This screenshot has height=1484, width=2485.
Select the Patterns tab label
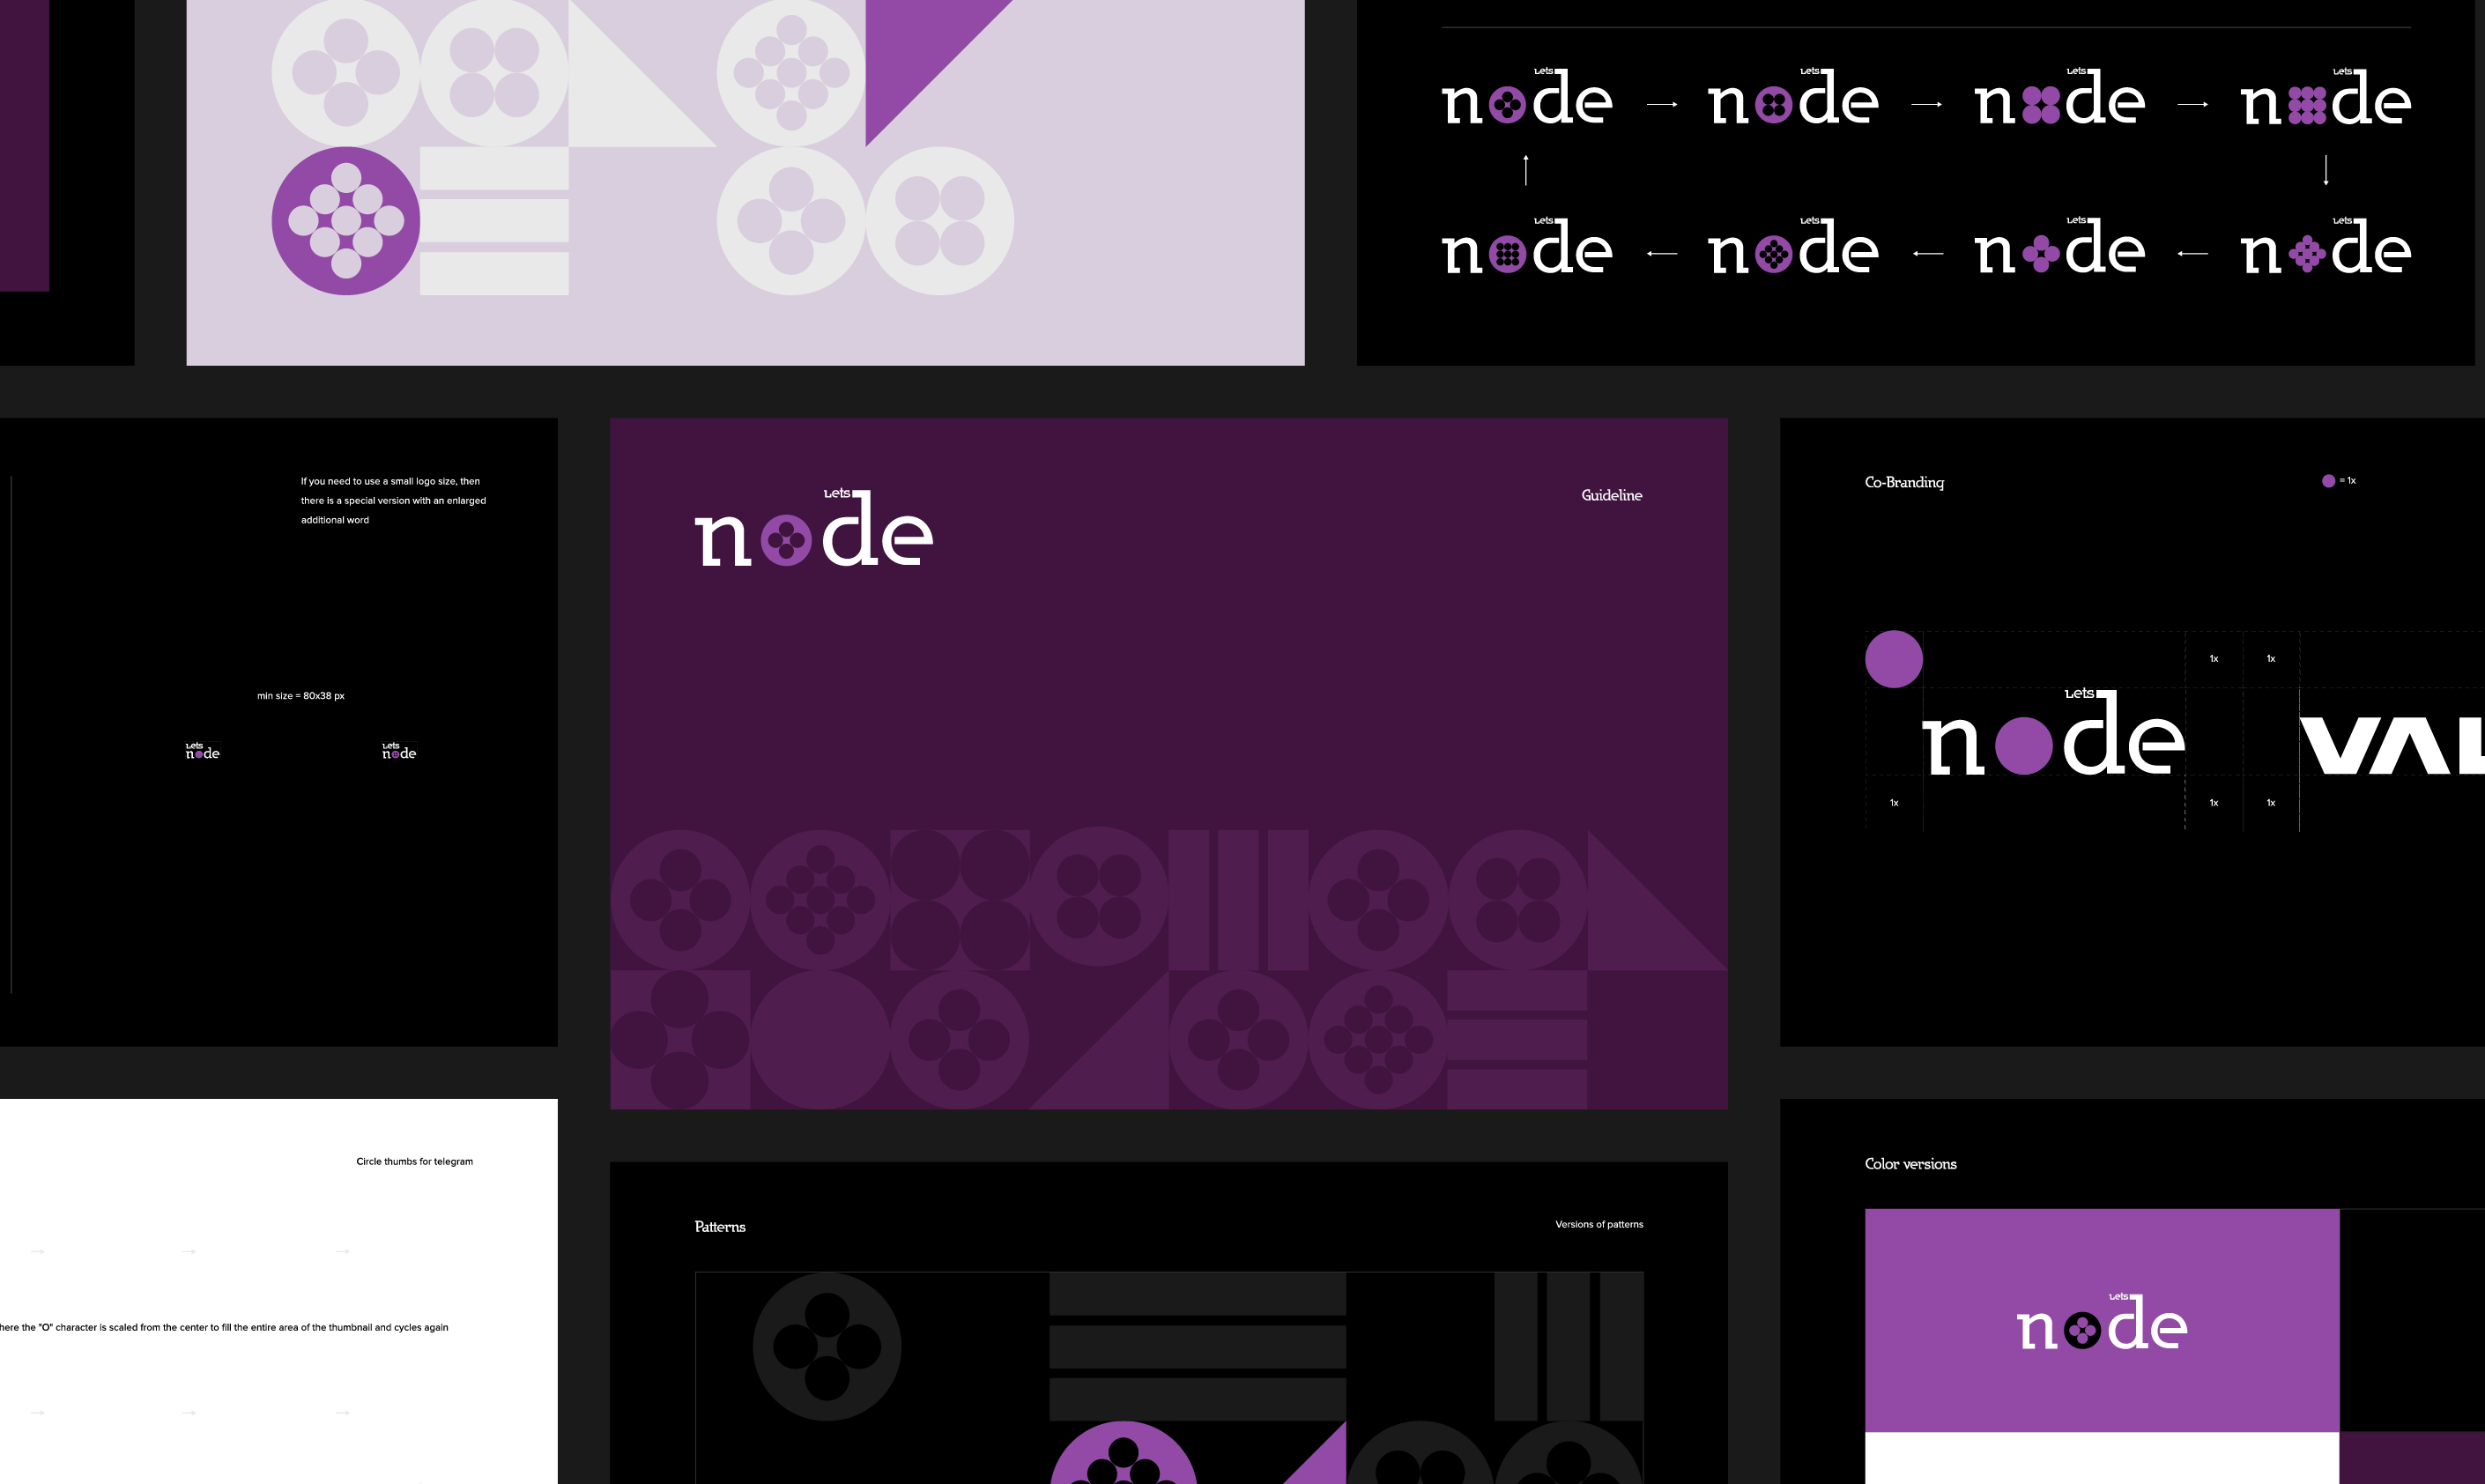click(721, 1224)
